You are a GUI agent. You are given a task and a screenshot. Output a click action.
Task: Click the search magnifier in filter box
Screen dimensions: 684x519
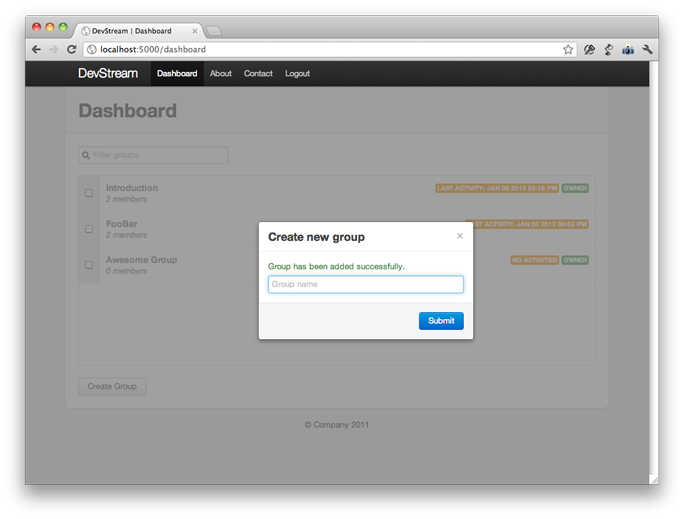coord(86,155)
